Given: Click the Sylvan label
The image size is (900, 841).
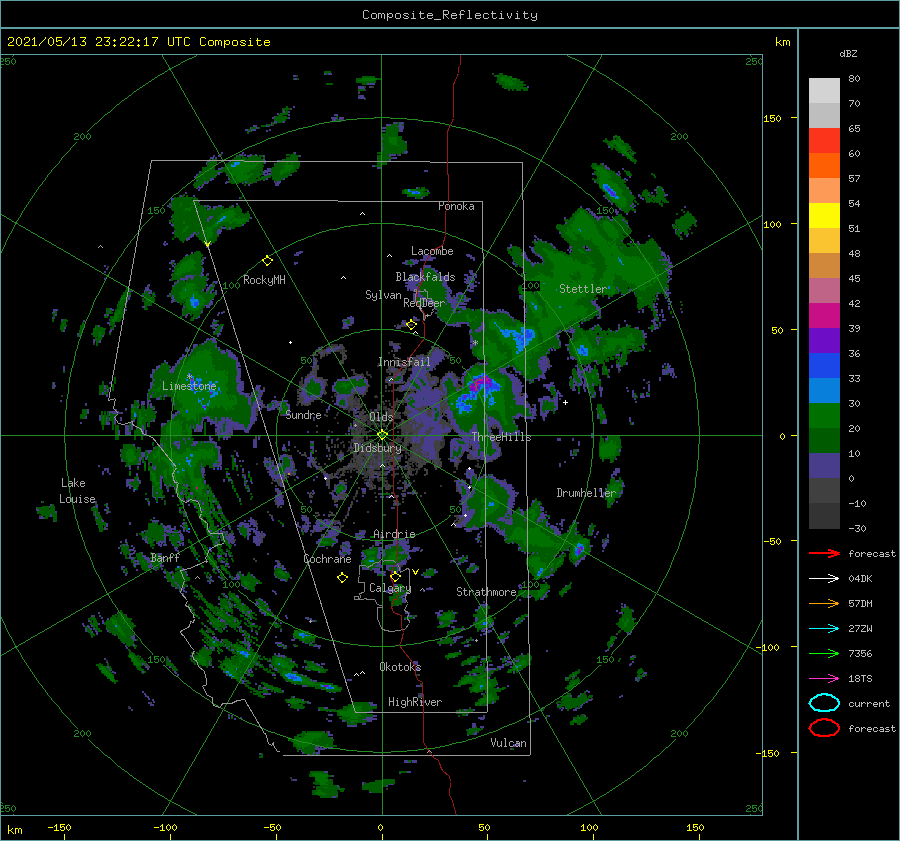Looking at the screenshot, I should coord(383,295).
